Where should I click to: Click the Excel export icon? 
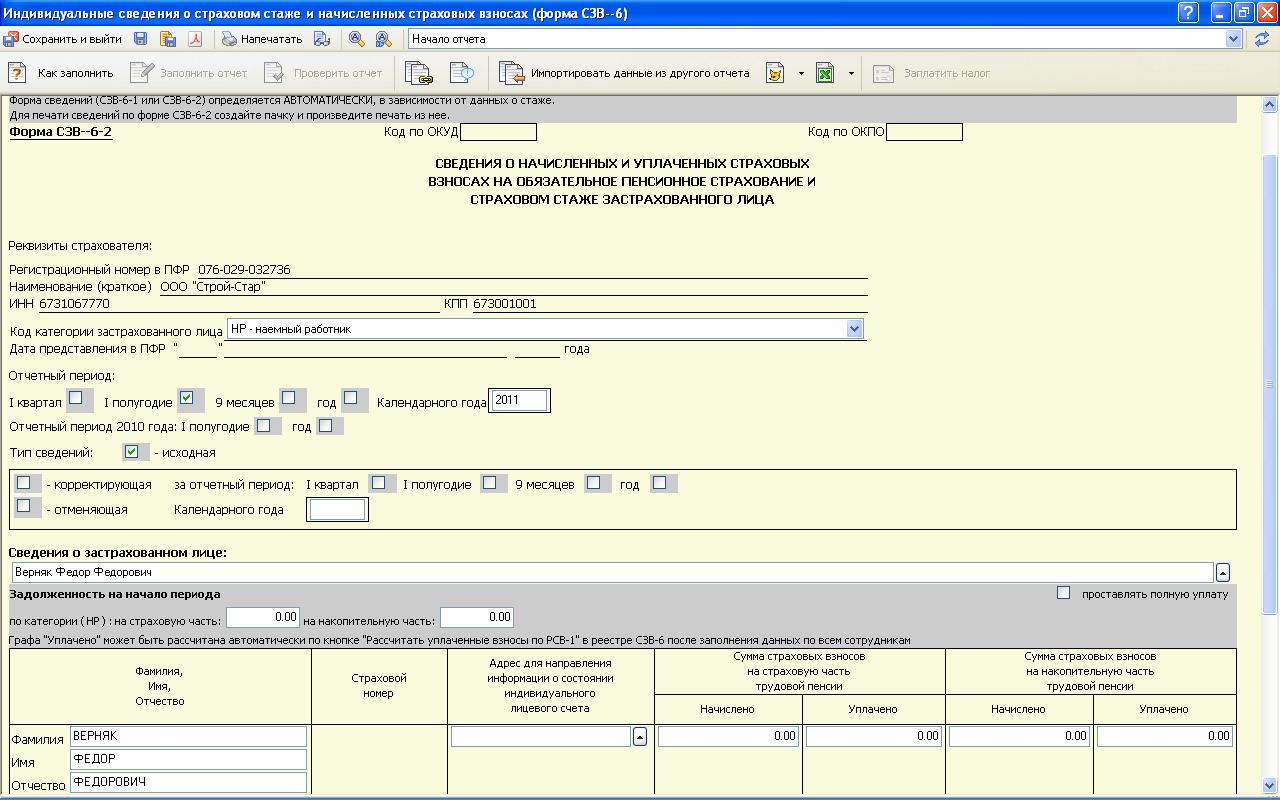tap(825, 73)
